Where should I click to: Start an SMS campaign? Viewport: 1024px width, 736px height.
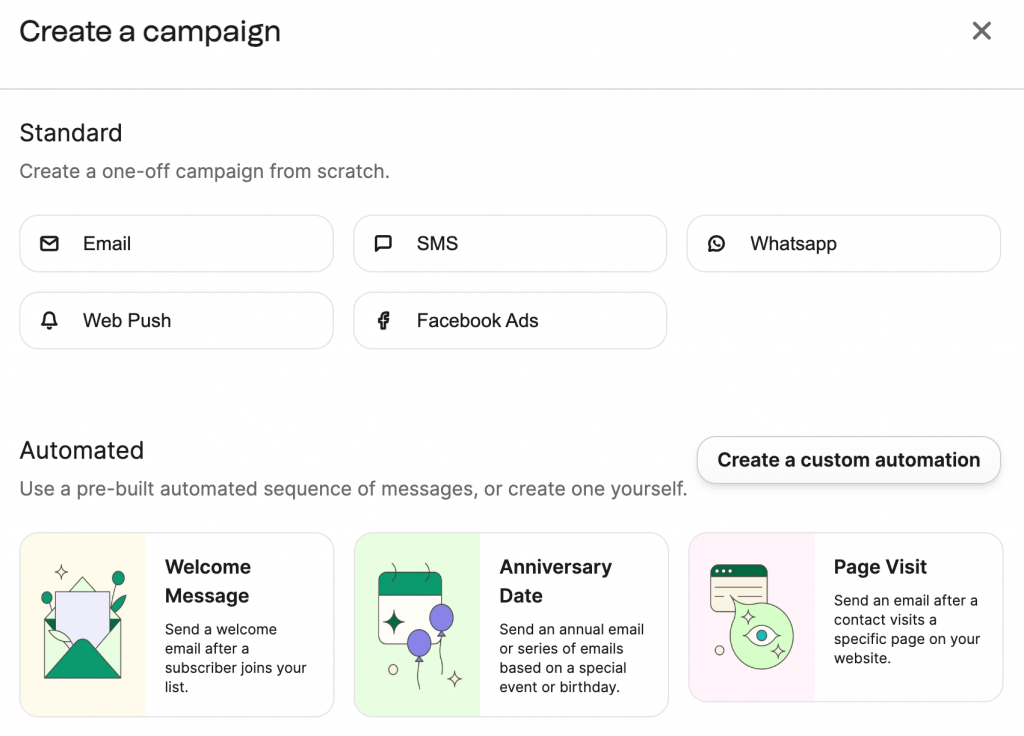tap(510, 243)
